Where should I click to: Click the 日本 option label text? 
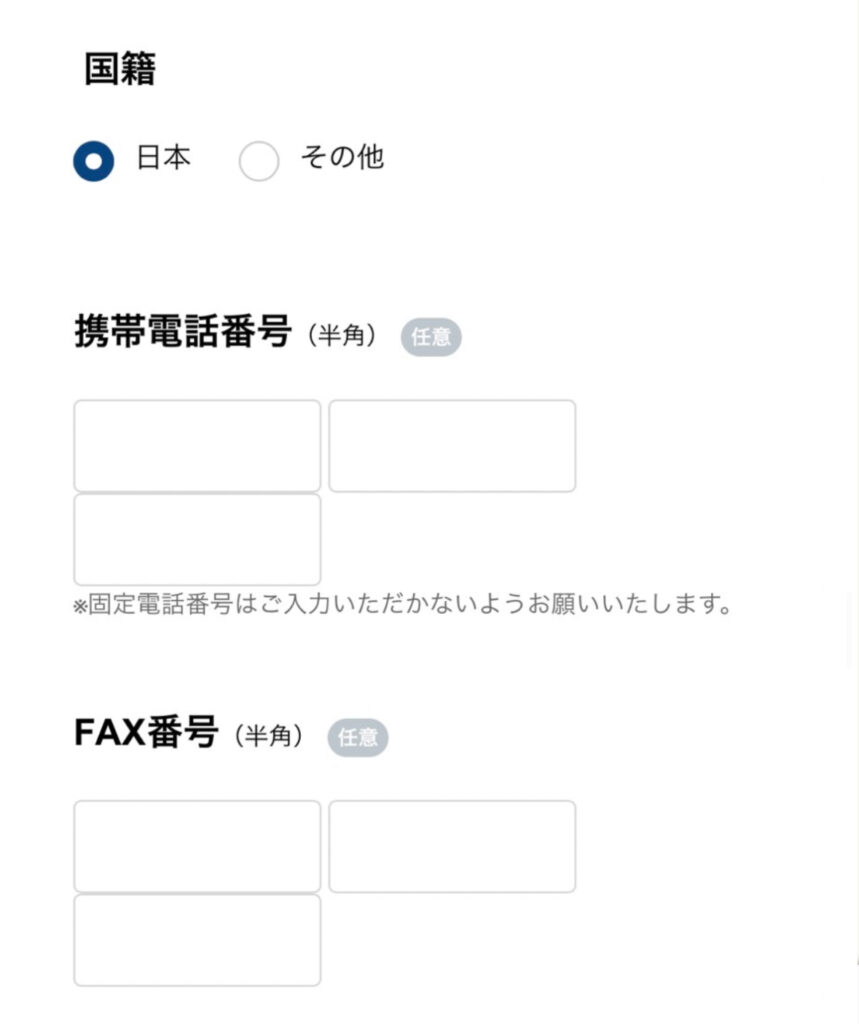[163, 158]
